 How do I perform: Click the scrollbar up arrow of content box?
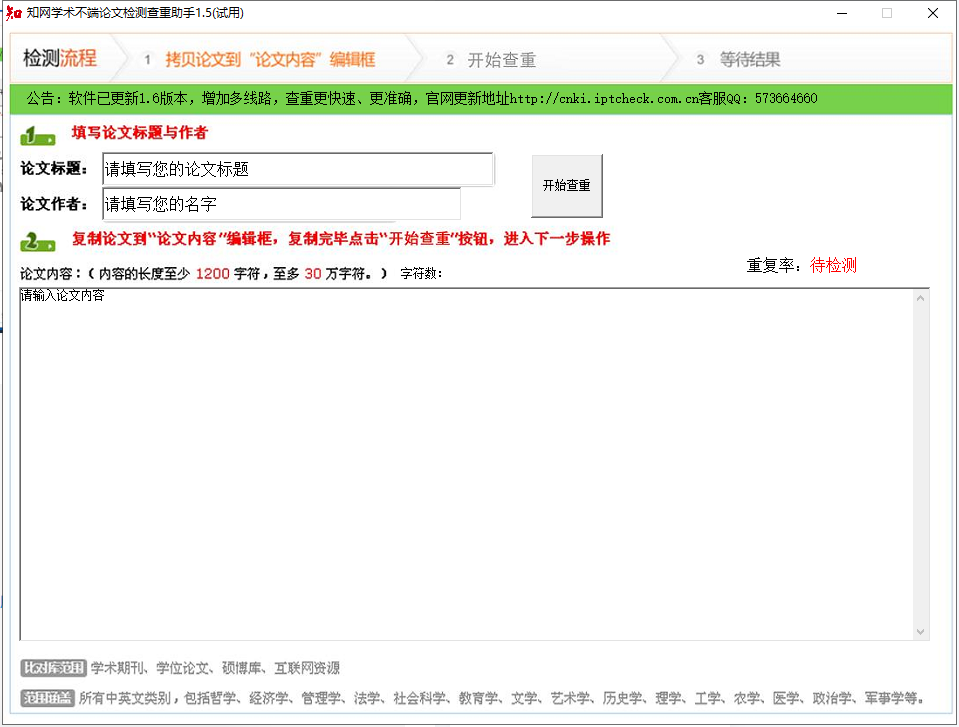pos(920,298)
